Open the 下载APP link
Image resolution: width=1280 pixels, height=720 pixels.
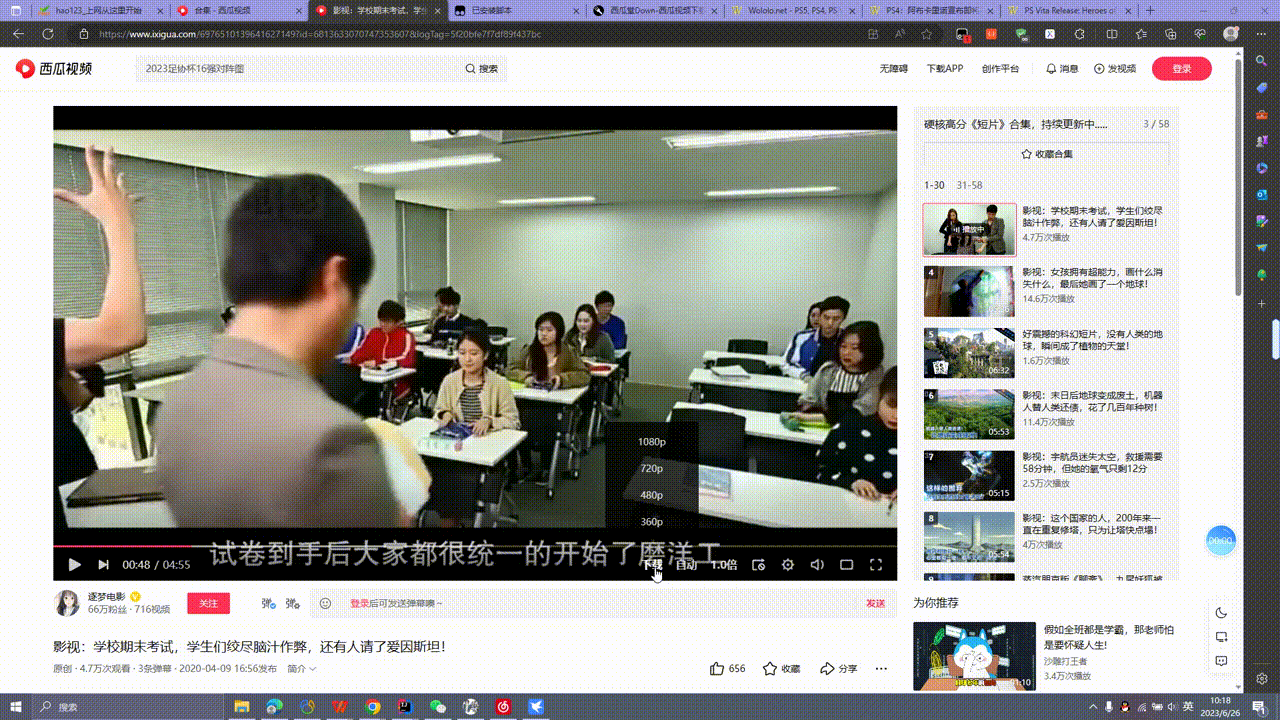coord(945,69)
